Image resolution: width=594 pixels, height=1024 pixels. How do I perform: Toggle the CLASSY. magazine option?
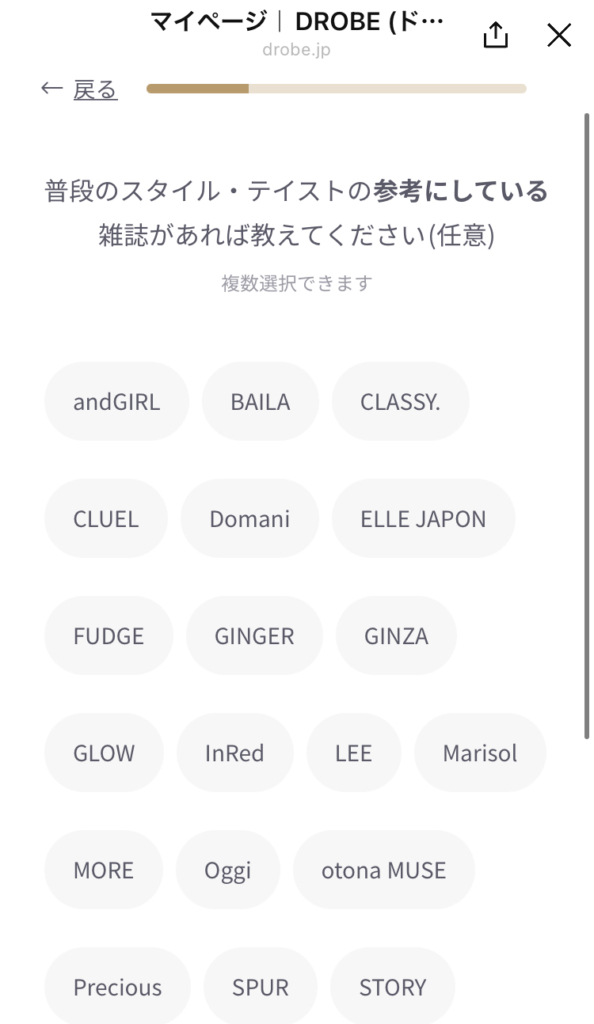click(400, 401)
